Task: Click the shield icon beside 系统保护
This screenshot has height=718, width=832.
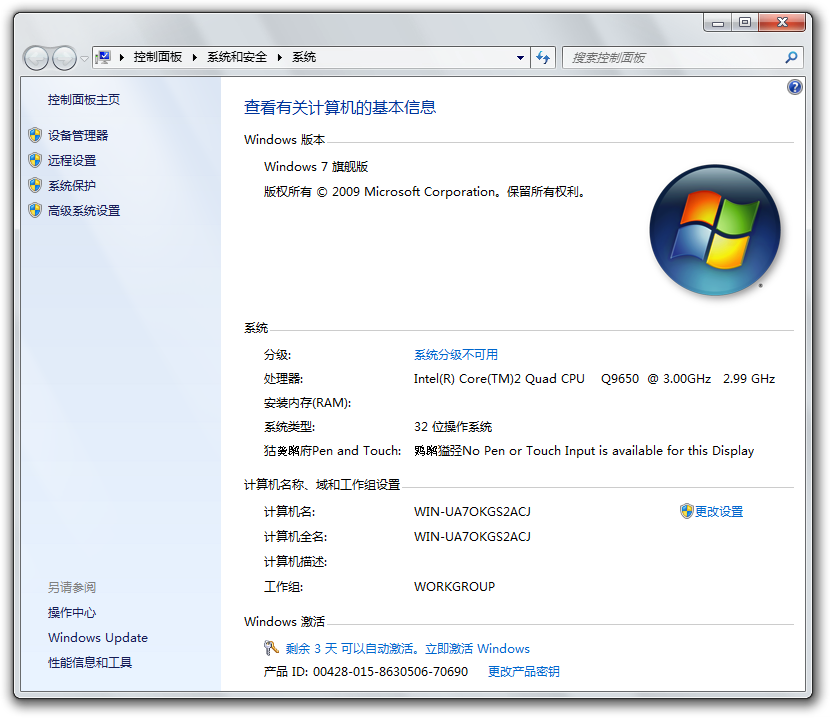Action: pos(35,185)
